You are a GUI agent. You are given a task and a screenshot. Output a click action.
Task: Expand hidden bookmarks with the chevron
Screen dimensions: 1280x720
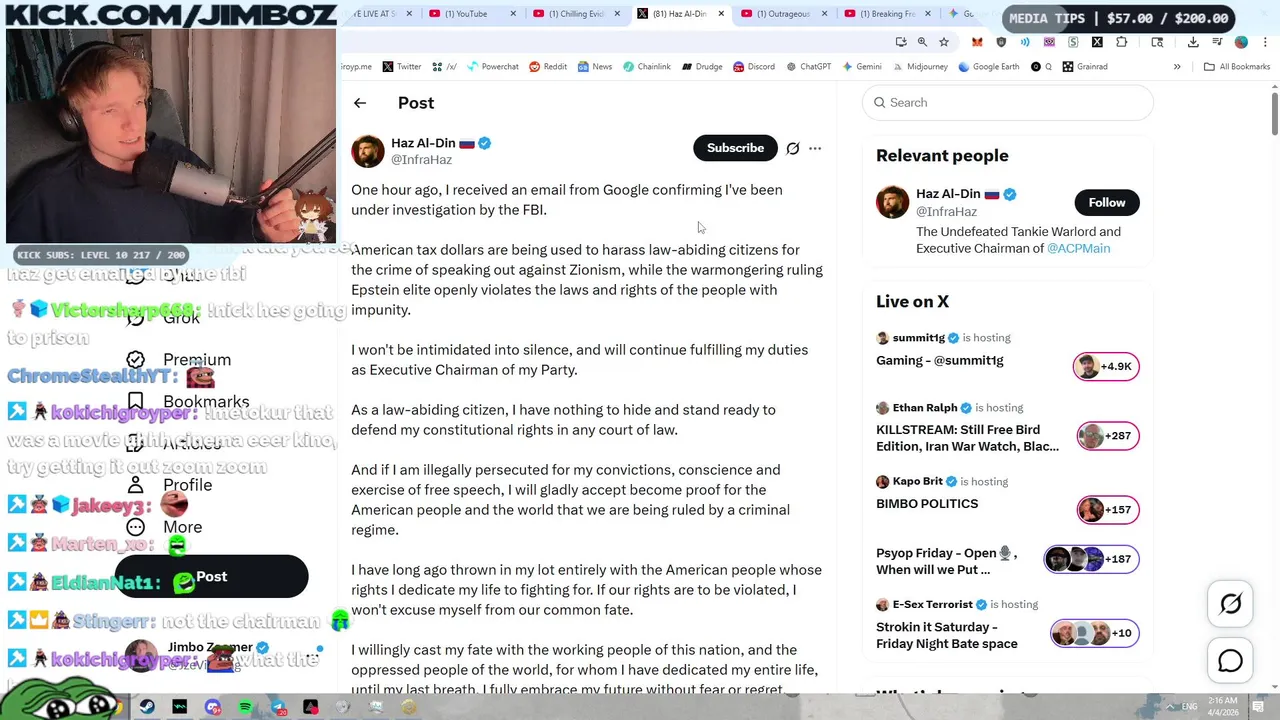coord(1177,67)
